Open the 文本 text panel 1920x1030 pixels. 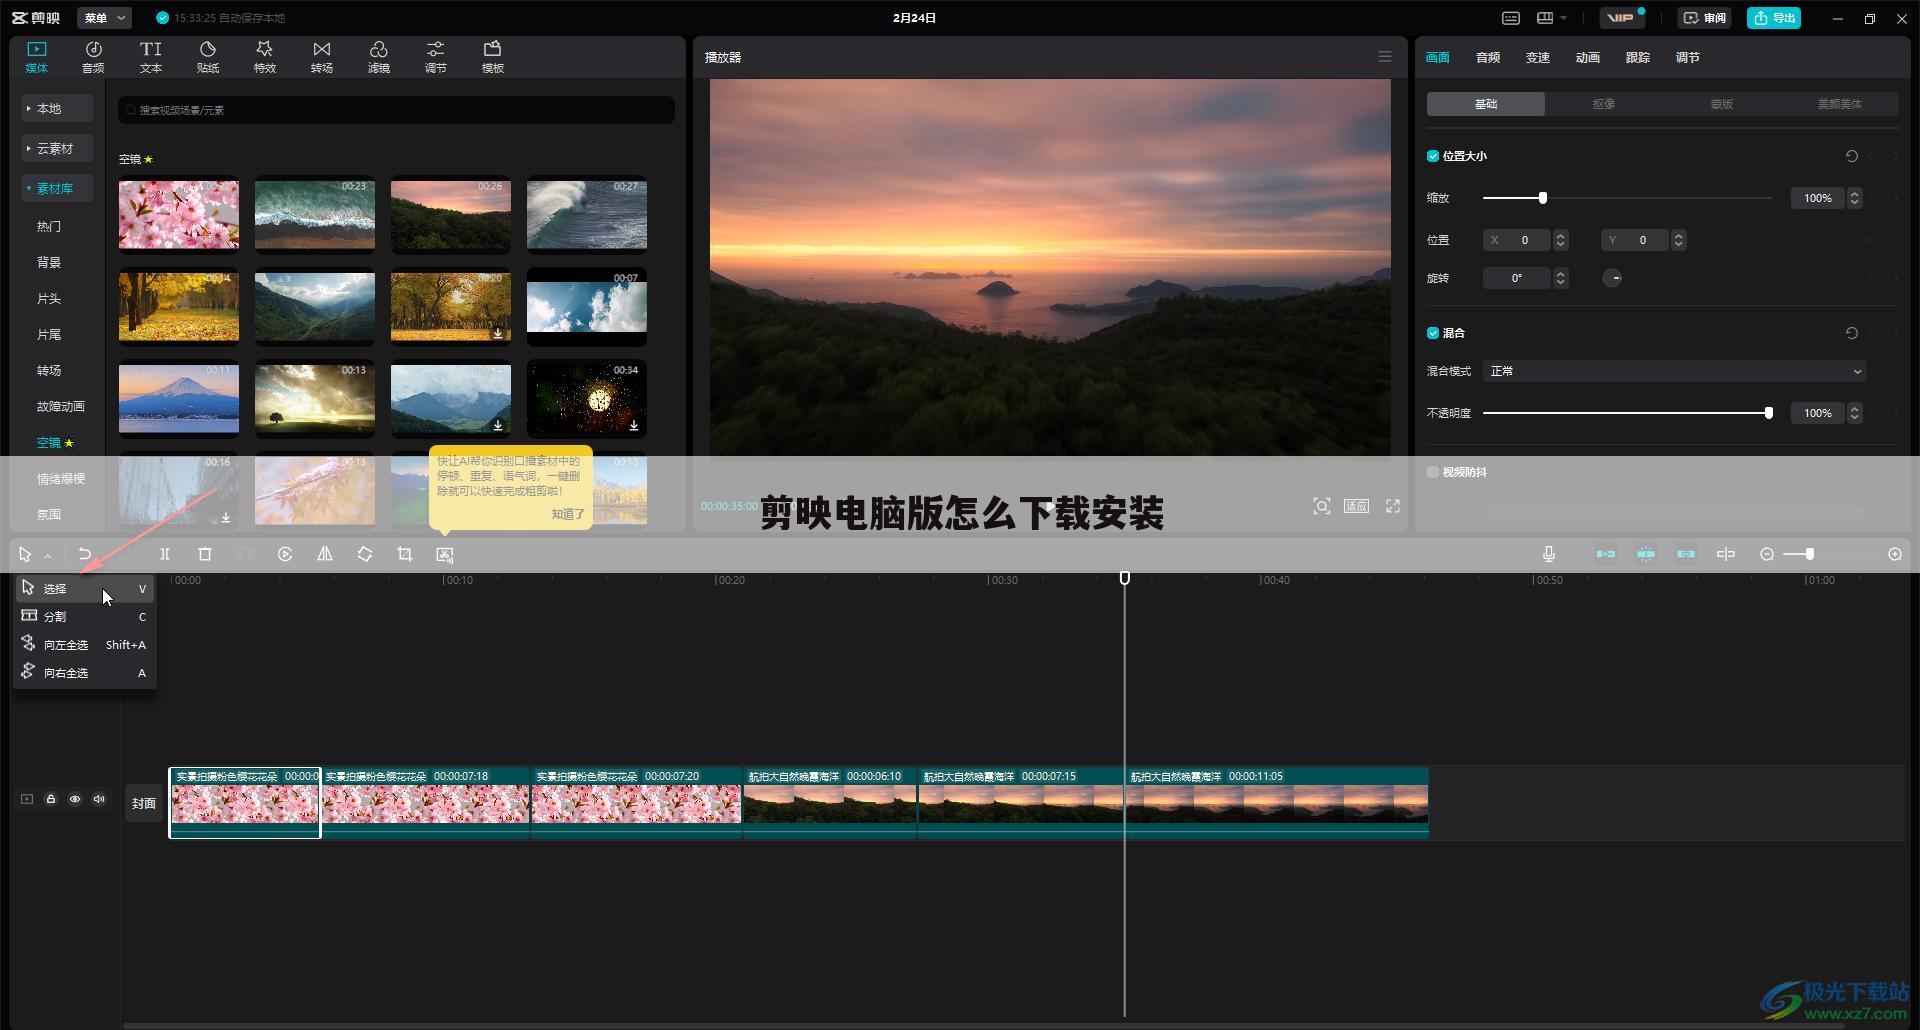(151, 57)
